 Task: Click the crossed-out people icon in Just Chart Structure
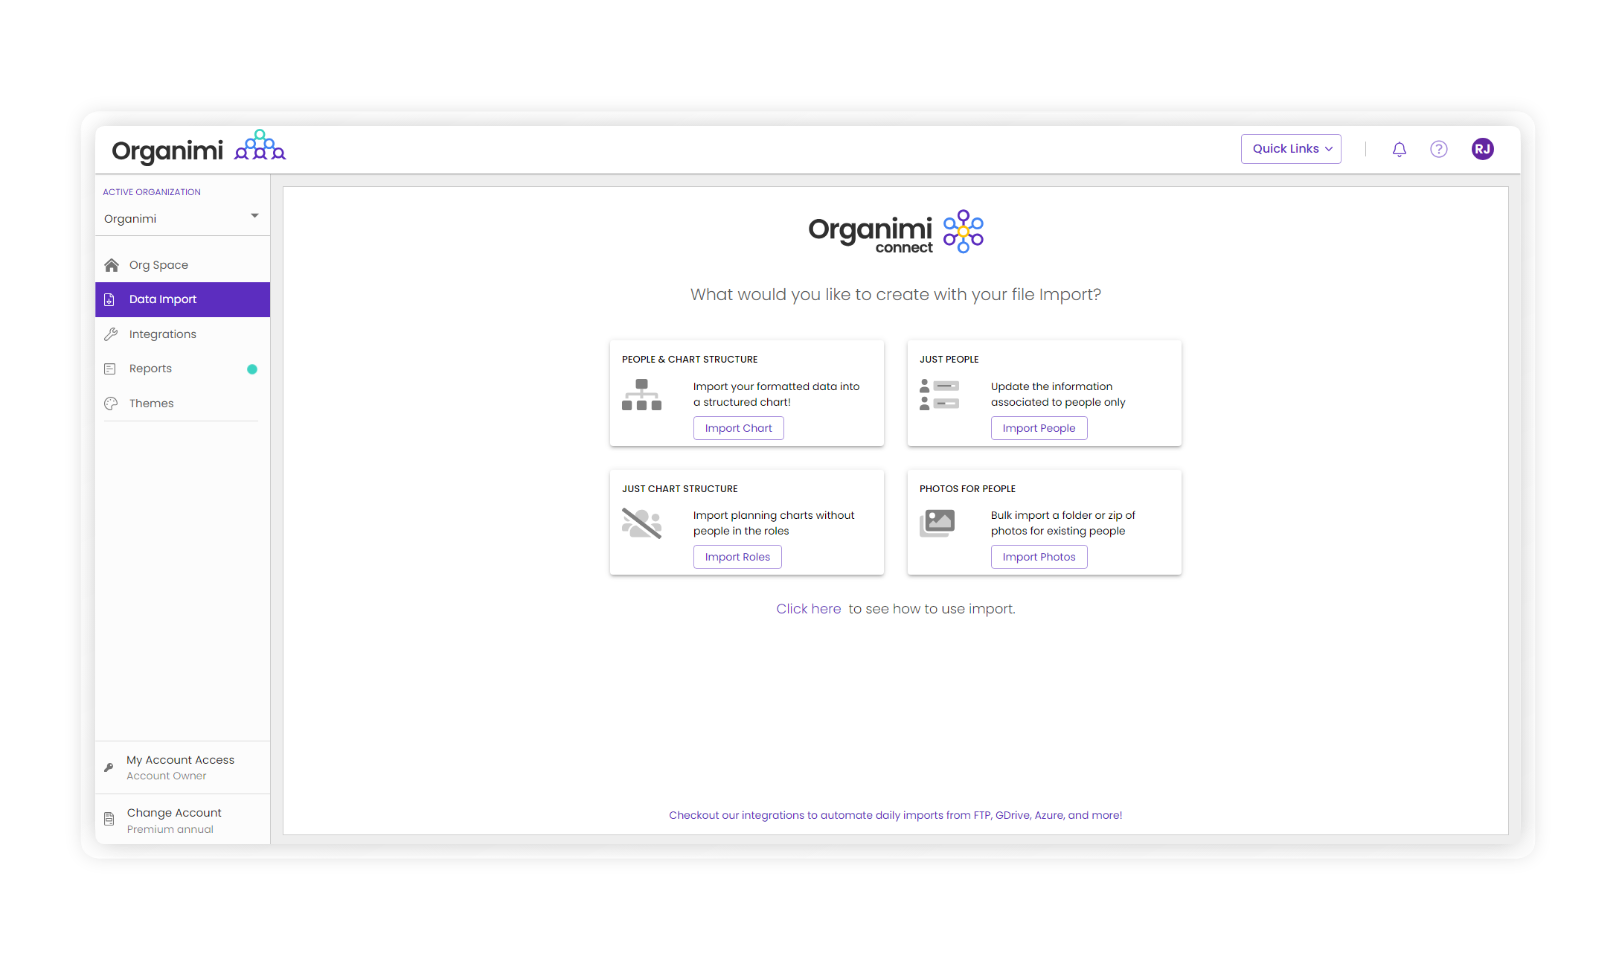point(642,523)
